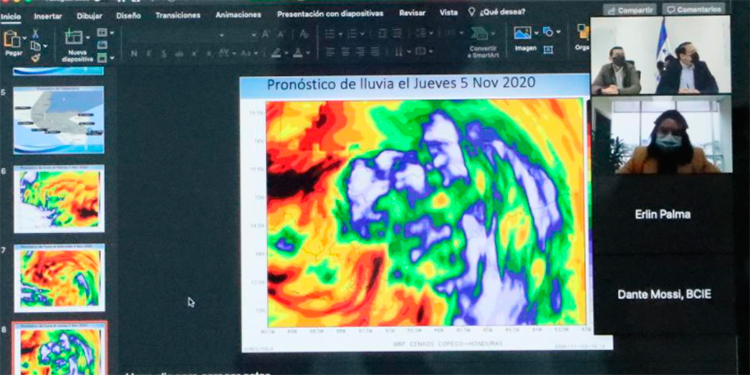
Task: Increase font size with larger A icon
Action: coord(266,34)
